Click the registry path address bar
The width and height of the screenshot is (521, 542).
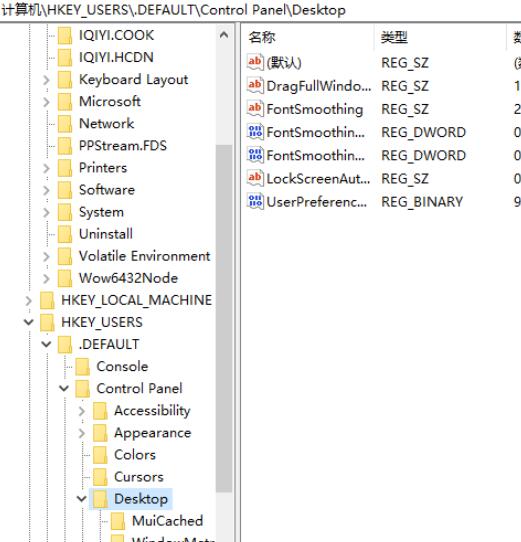[x=260, y=10]
